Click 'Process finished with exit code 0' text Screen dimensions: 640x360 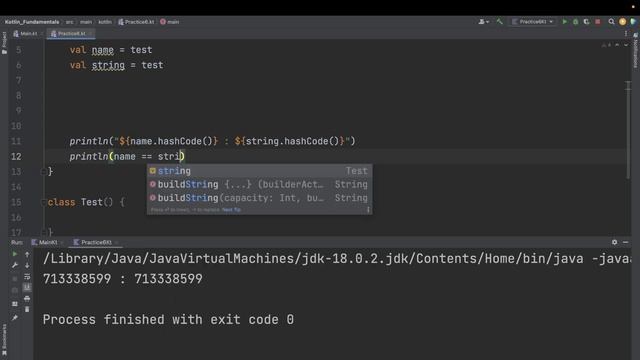click(x=168, y=319)
